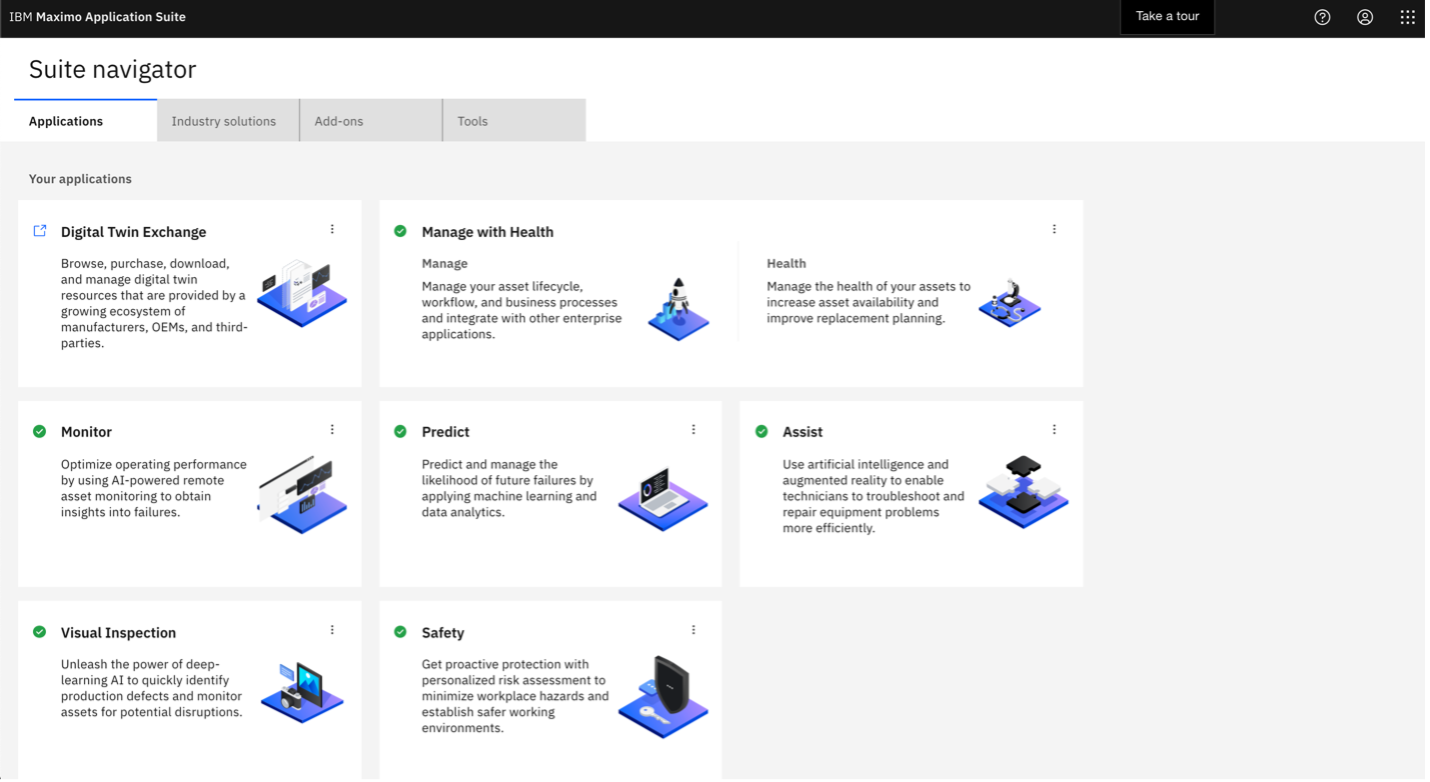Click the Assist blocks illustration
Viewport: 1430px width, 782px height.
(1023, 492)
